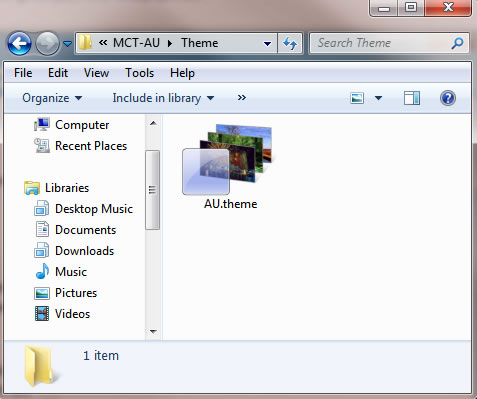Viewport: 477px width, 399px height.
Task: Click the navigation pane scroll down arrow
Action: pyautogui.click(x=153, y=331)
